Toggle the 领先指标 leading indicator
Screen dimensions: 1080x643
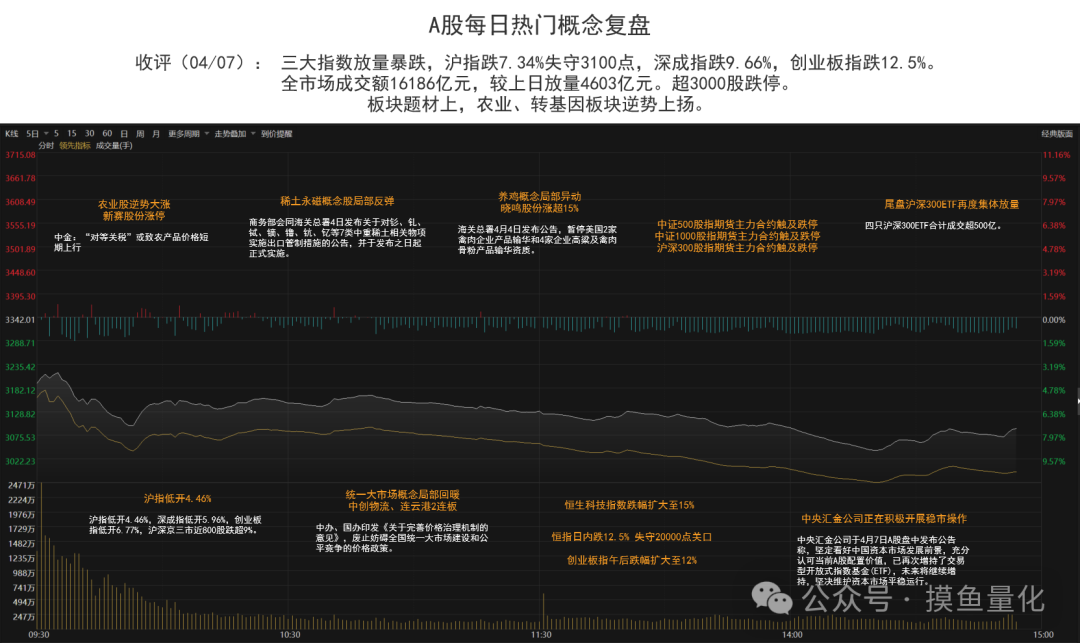(75, 146)
